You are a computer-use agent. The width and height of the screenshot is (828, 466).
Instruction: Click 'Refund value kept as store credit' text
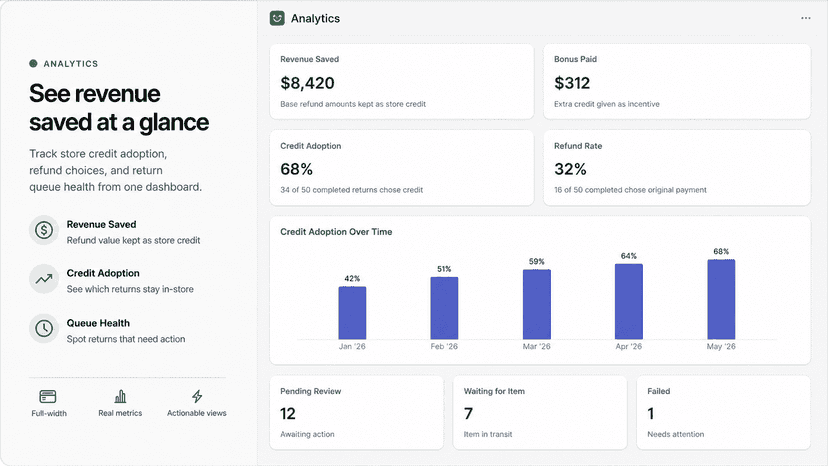pos(133,240)
